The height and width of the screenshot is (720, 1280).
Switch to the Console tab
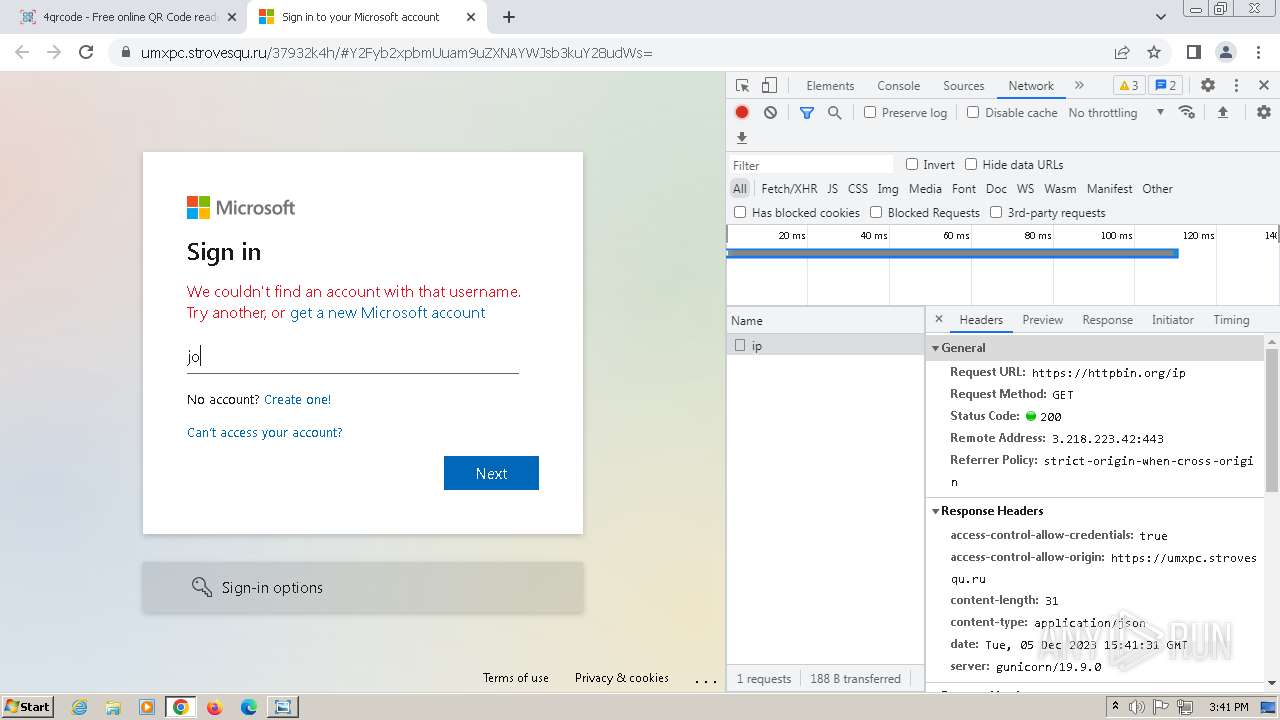tap(898, 86)
